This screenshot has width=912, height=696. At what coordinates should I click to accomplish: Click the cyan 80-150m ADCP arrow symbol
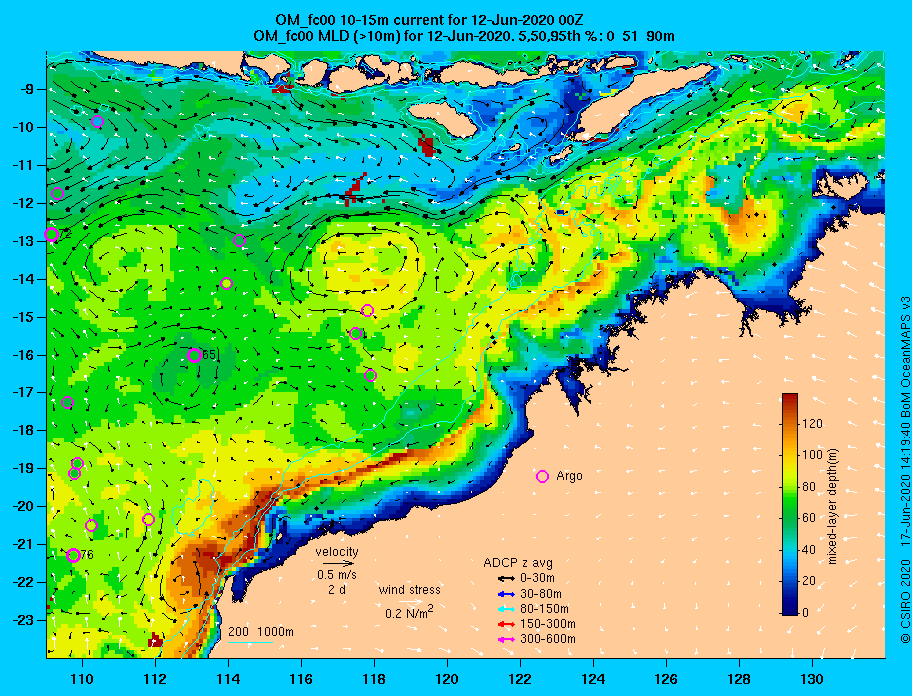pyautogui.click(x=506, y=609)
